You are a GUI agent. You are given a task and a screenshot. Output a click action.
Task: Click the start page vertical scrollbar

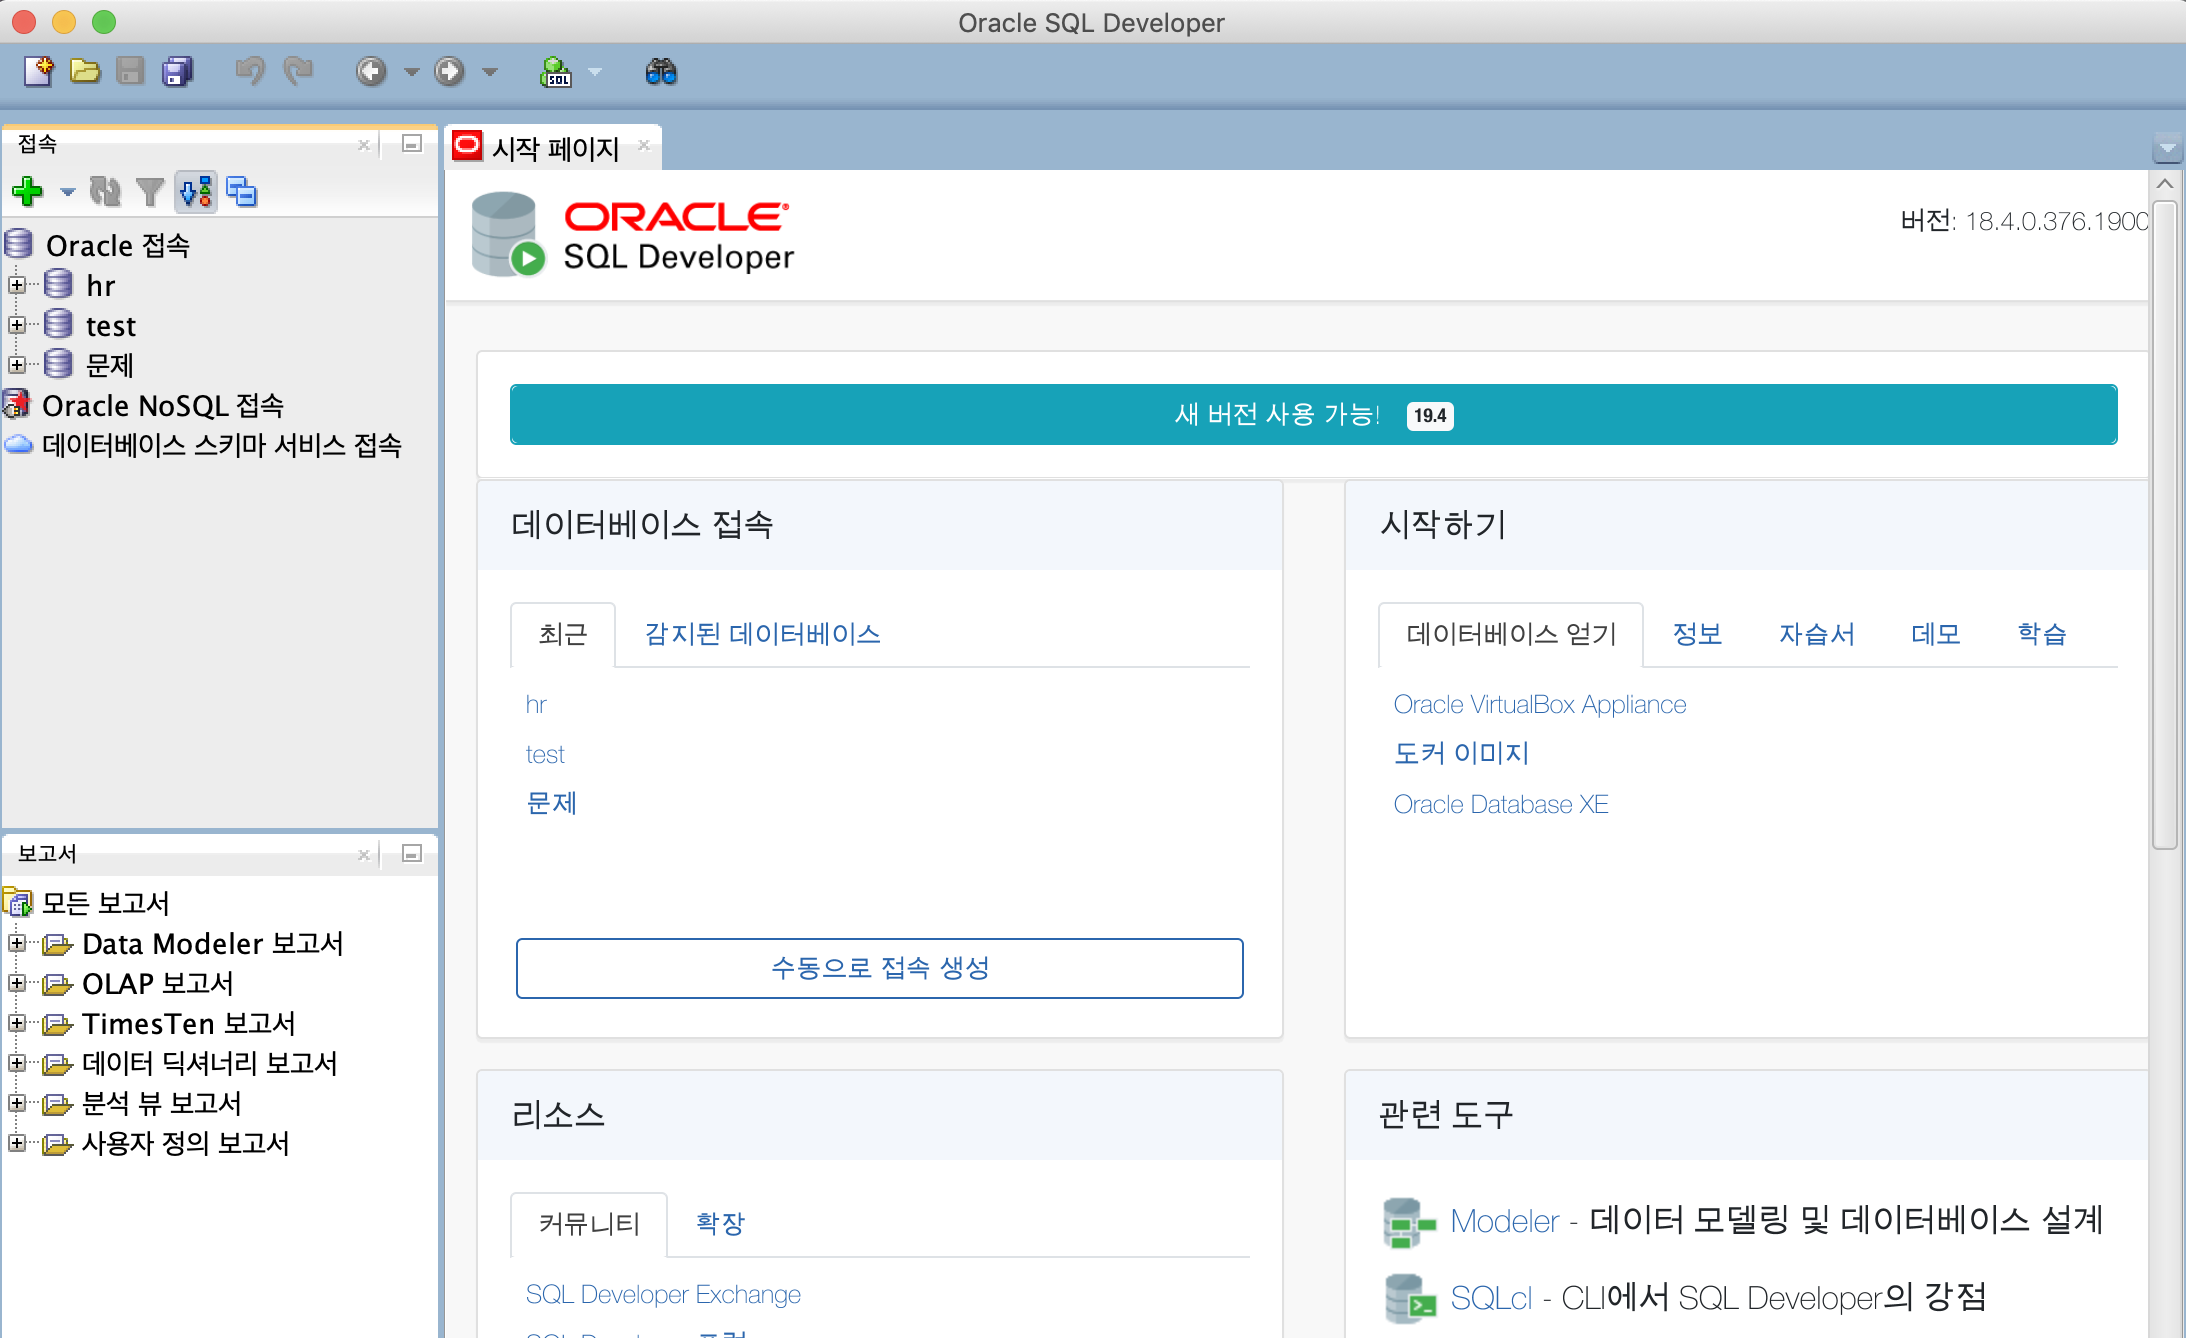click(2164, 525)
